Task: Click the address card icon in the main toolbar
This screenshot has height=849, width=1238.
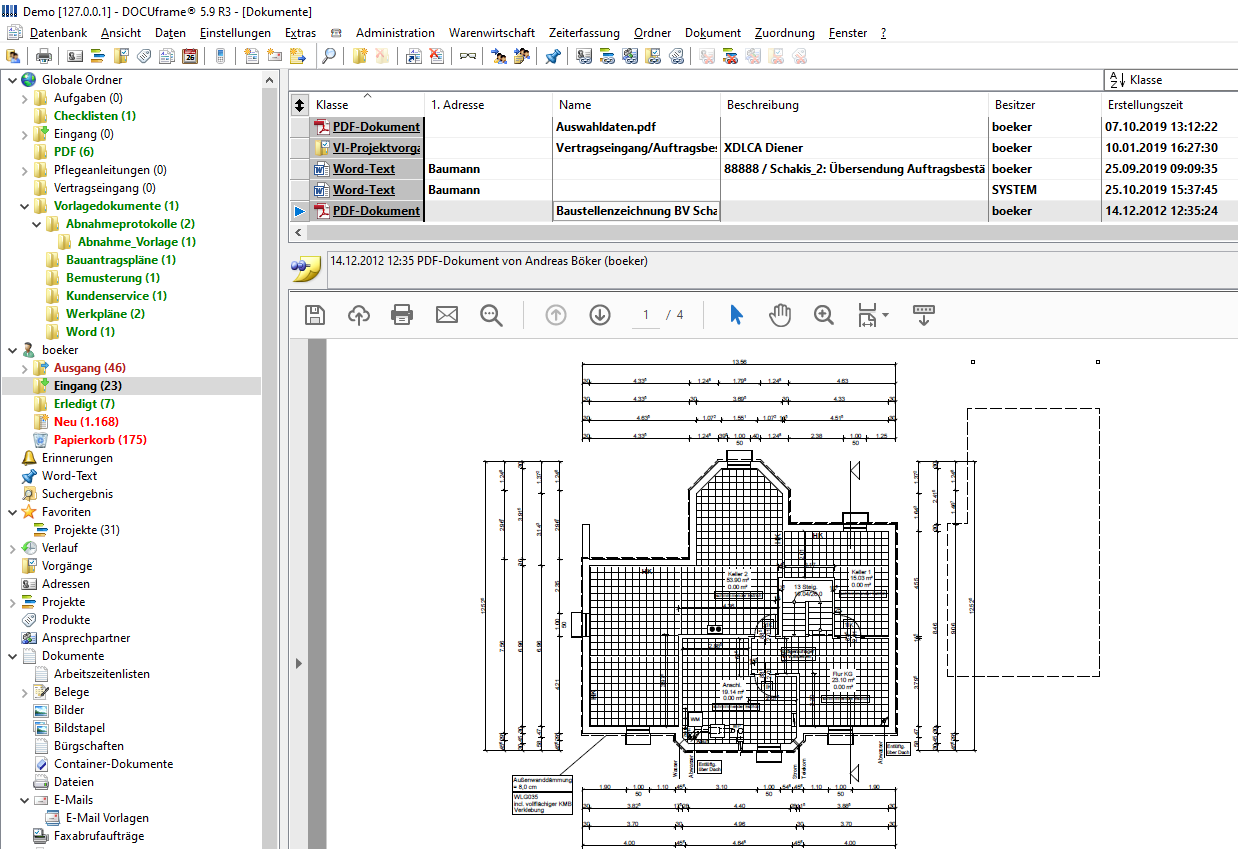Action: tap(76, 56)
